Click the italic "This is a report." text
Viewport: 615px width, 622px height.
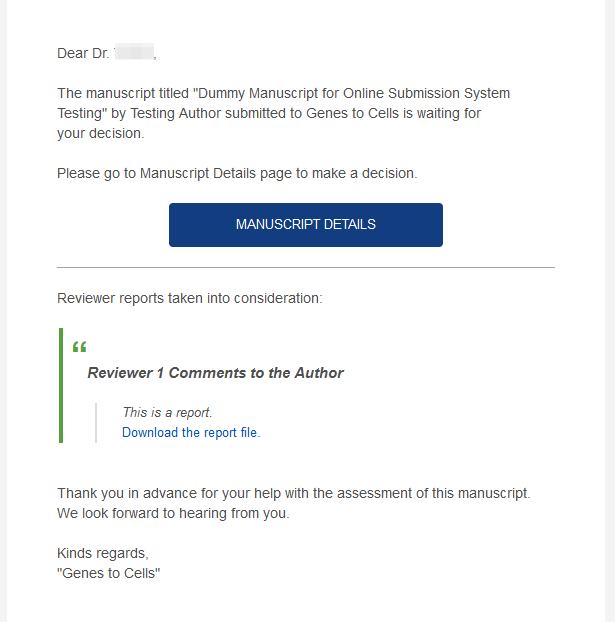coord(167,413)
